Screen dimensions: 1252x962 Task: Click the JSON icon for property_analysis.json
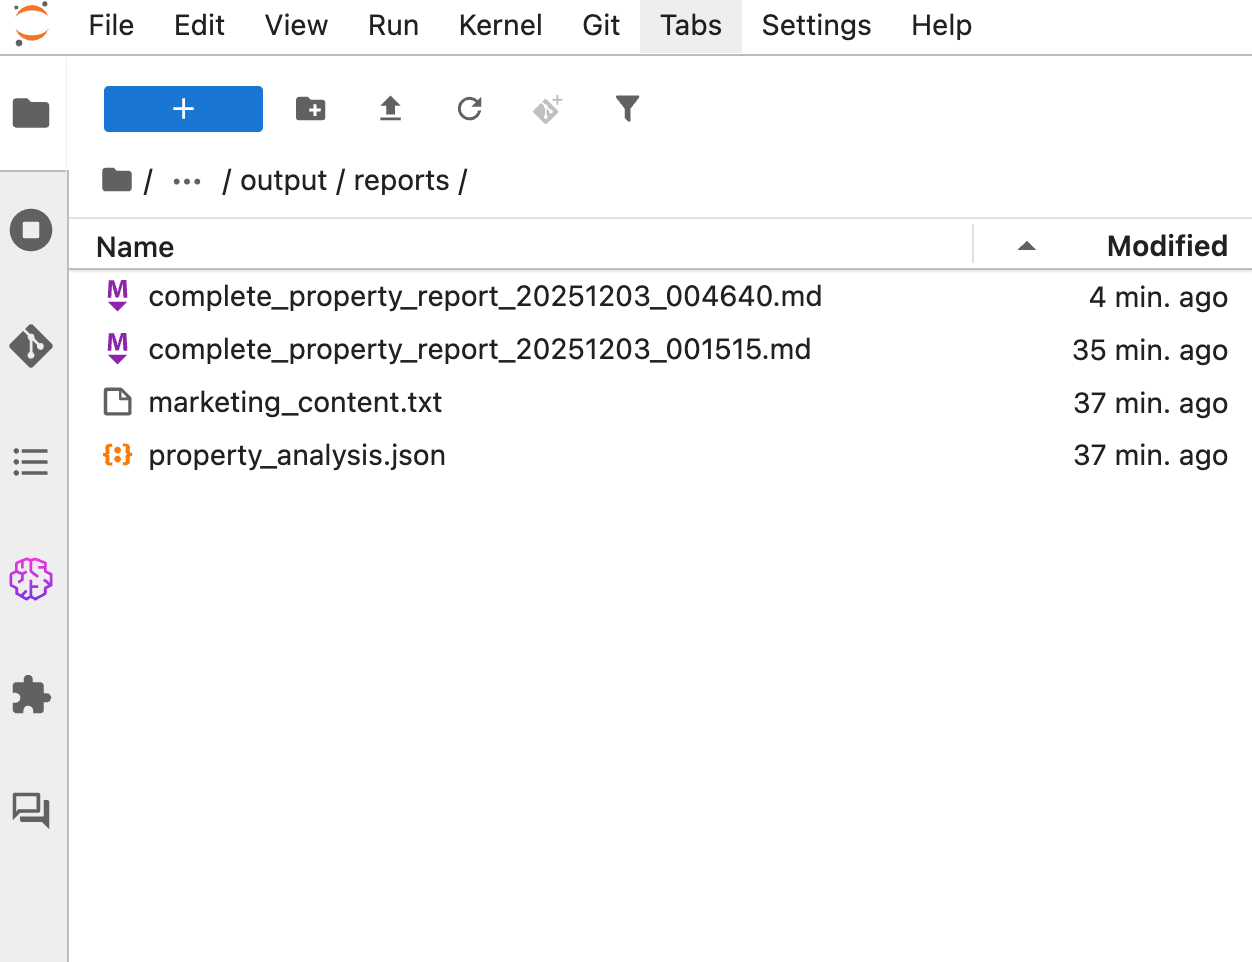[x=118, y=455]
